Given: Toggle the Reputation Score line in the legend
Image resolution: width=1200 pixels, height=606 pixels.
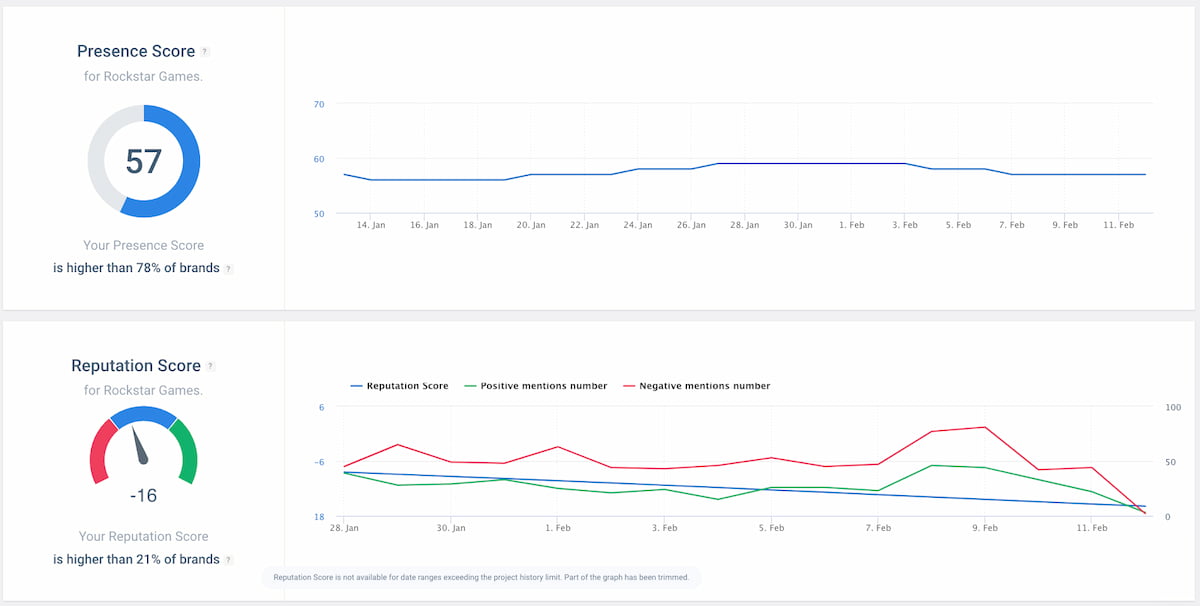Looking at the screenshot, I should [410, 385].
